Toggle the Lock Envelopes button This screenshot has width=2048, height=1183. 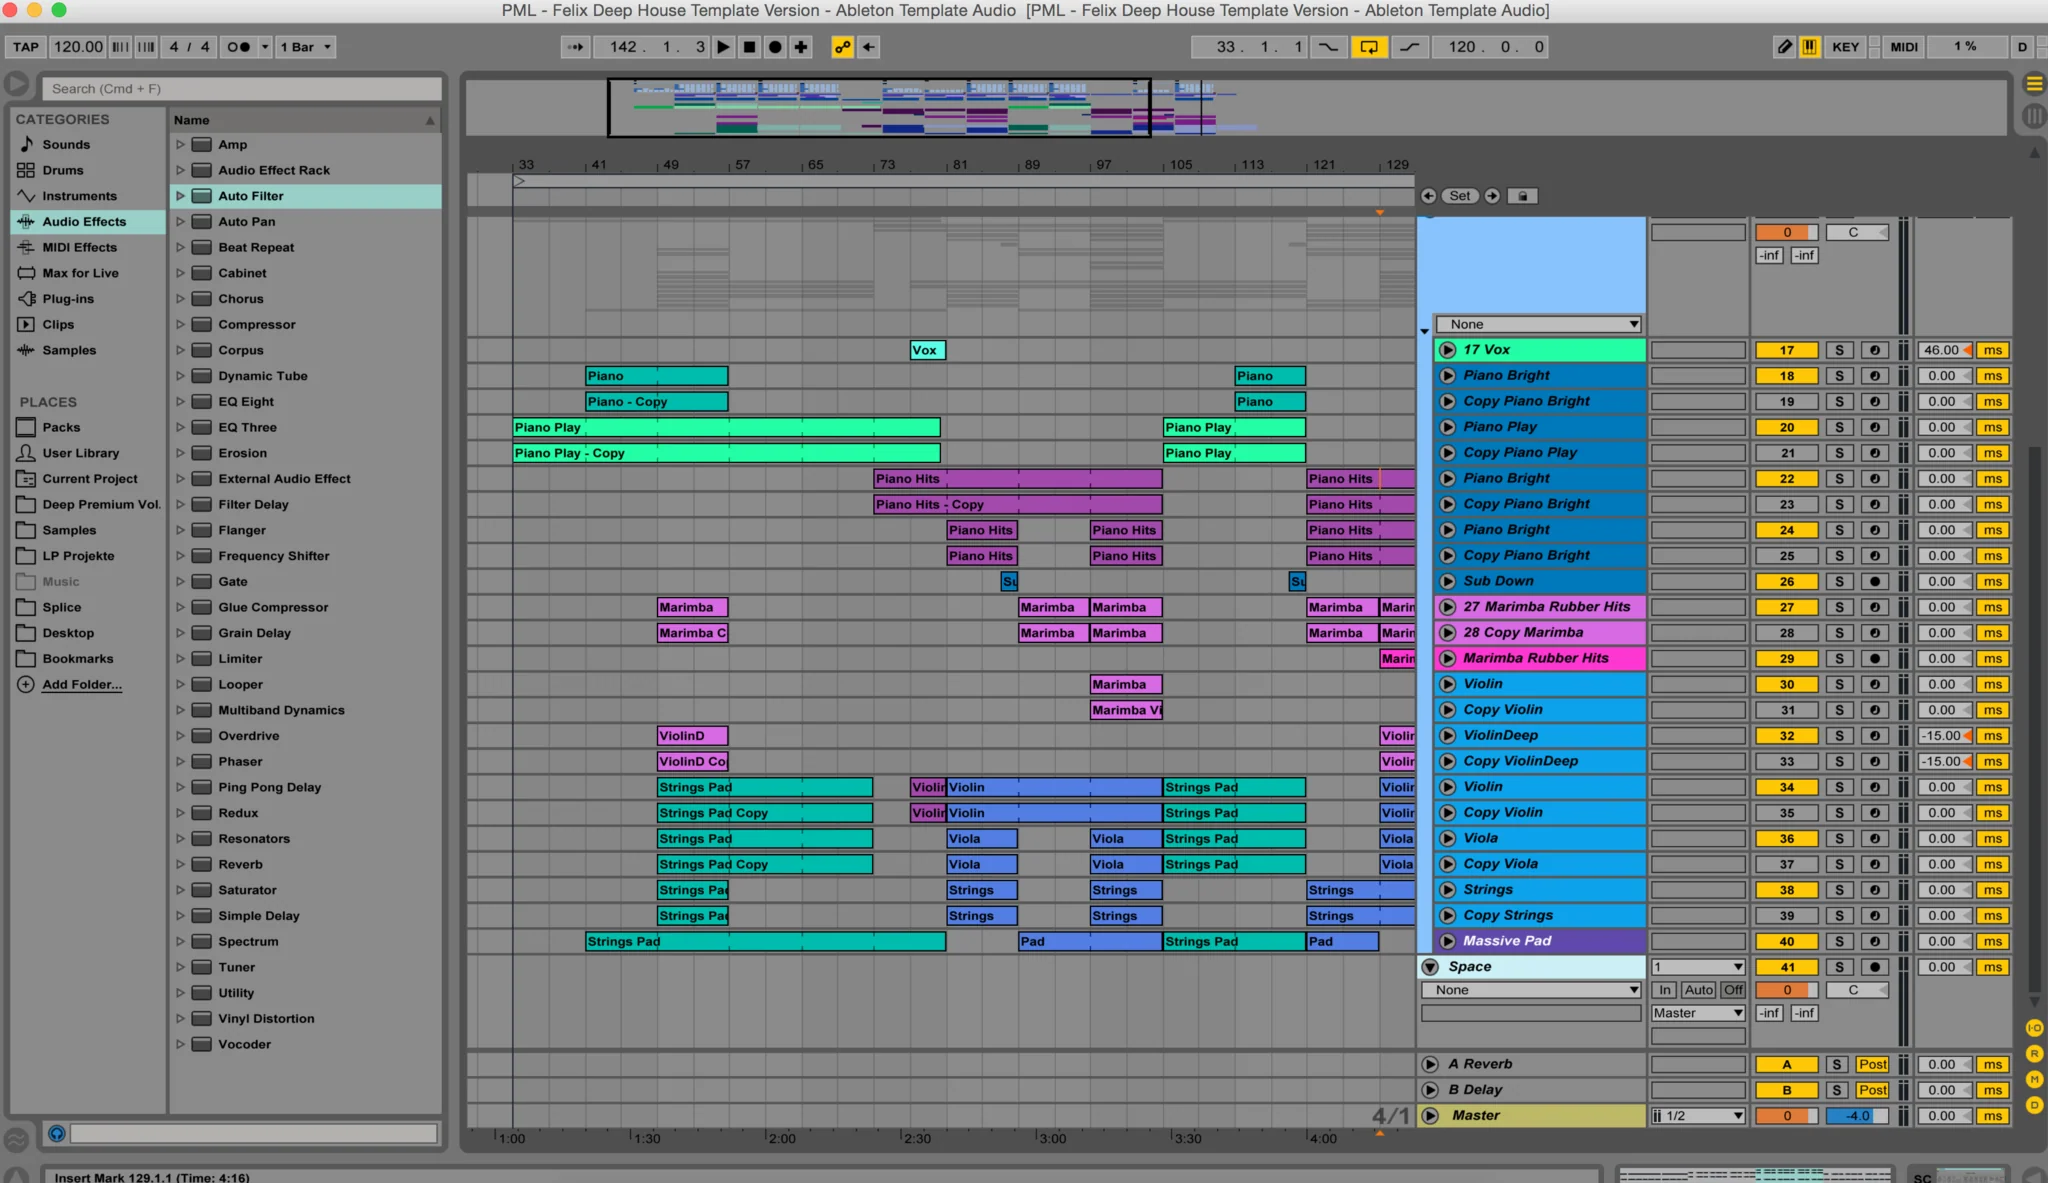coord(1522,196)
